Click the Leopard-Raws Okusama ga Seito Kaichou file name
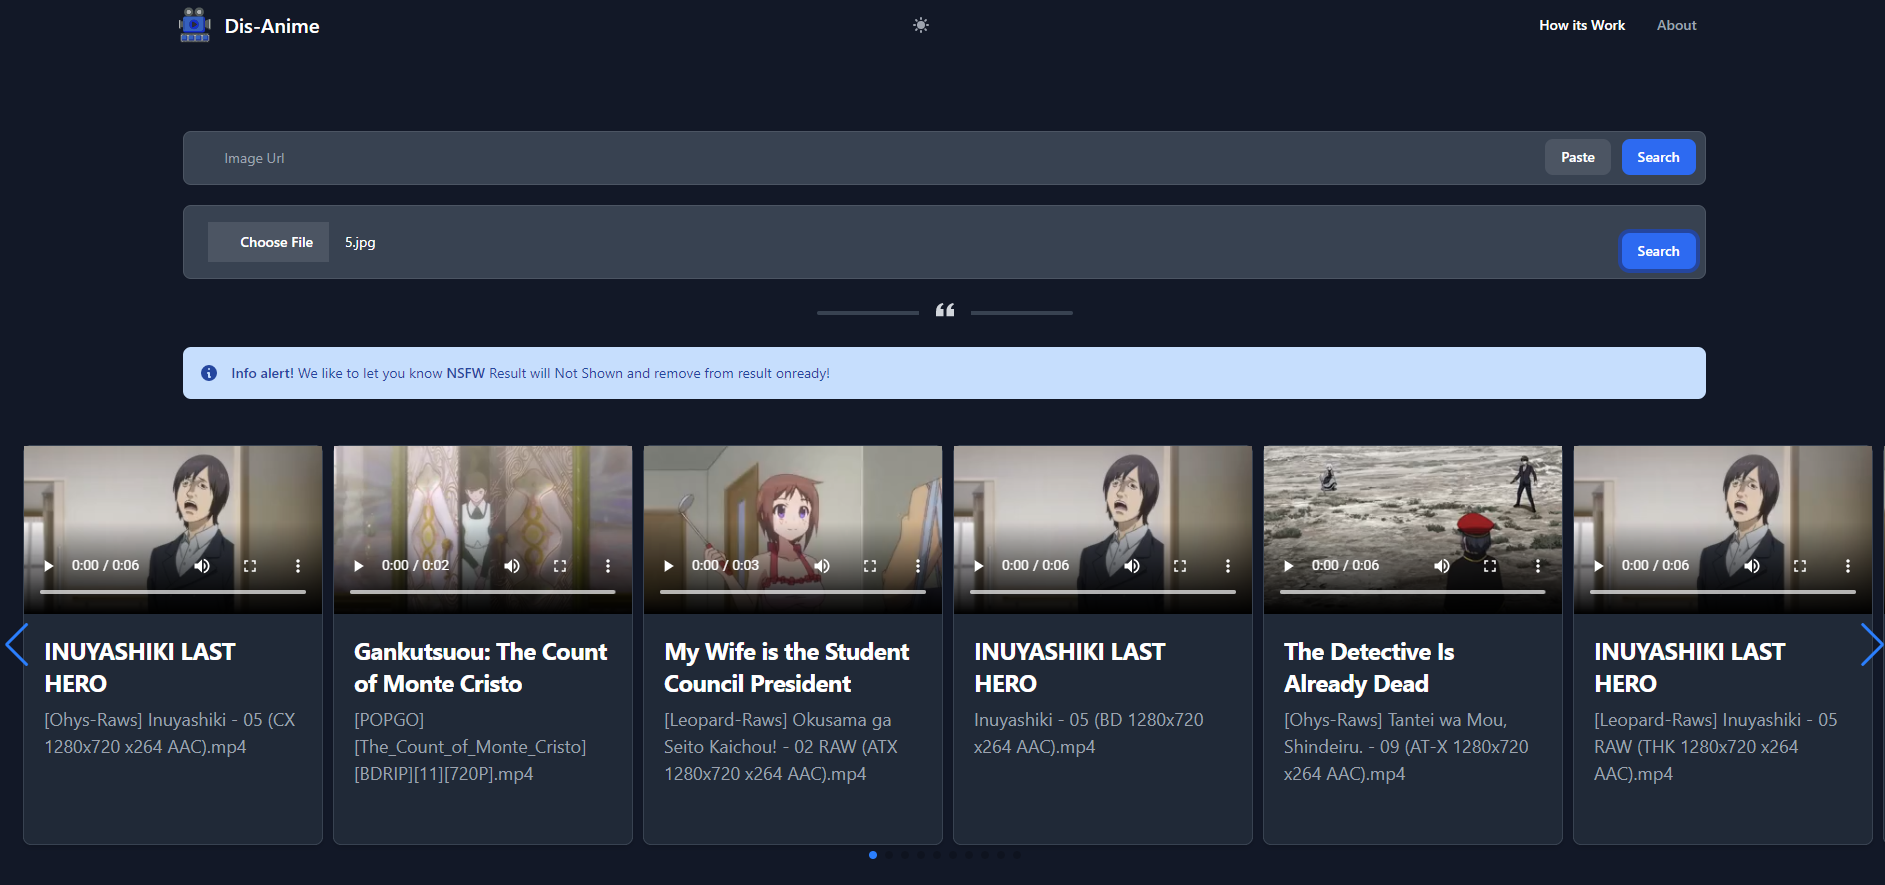The image size is (1885, 885). click(781, 747)
